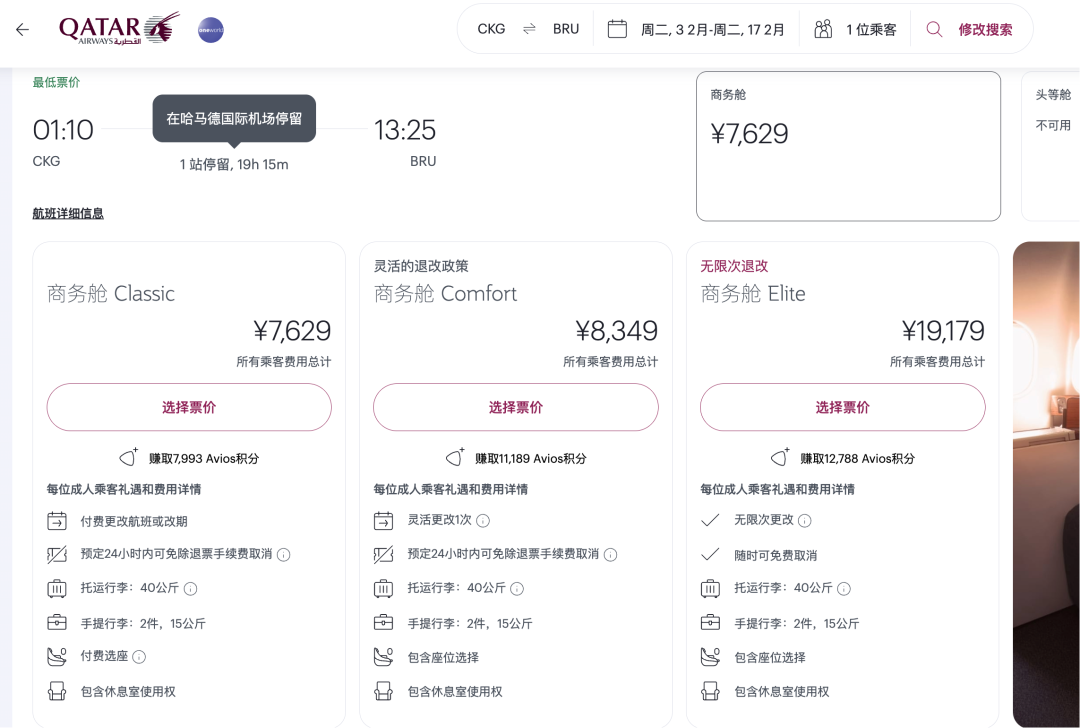The image size is (1080, 728).
Task: Click the back arrow at top left
Action: pos(22,29)
